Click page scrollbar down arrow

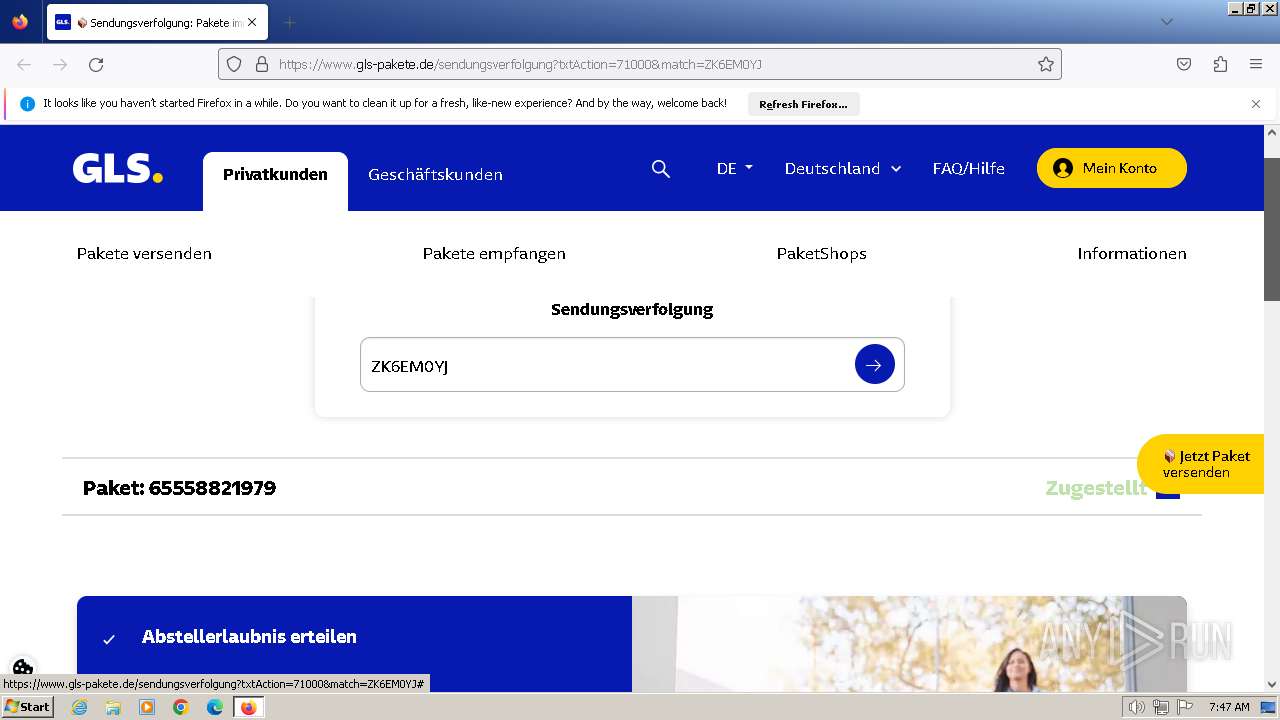click(1272, 685)
